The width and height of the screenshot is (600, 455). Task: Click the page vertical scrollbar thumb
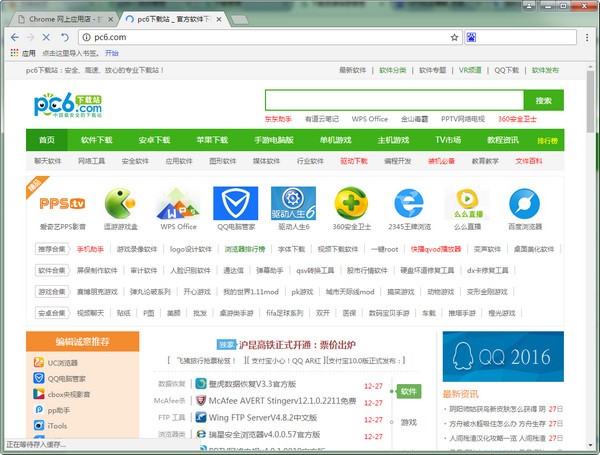pyautogui.click(x=590, y=101)
